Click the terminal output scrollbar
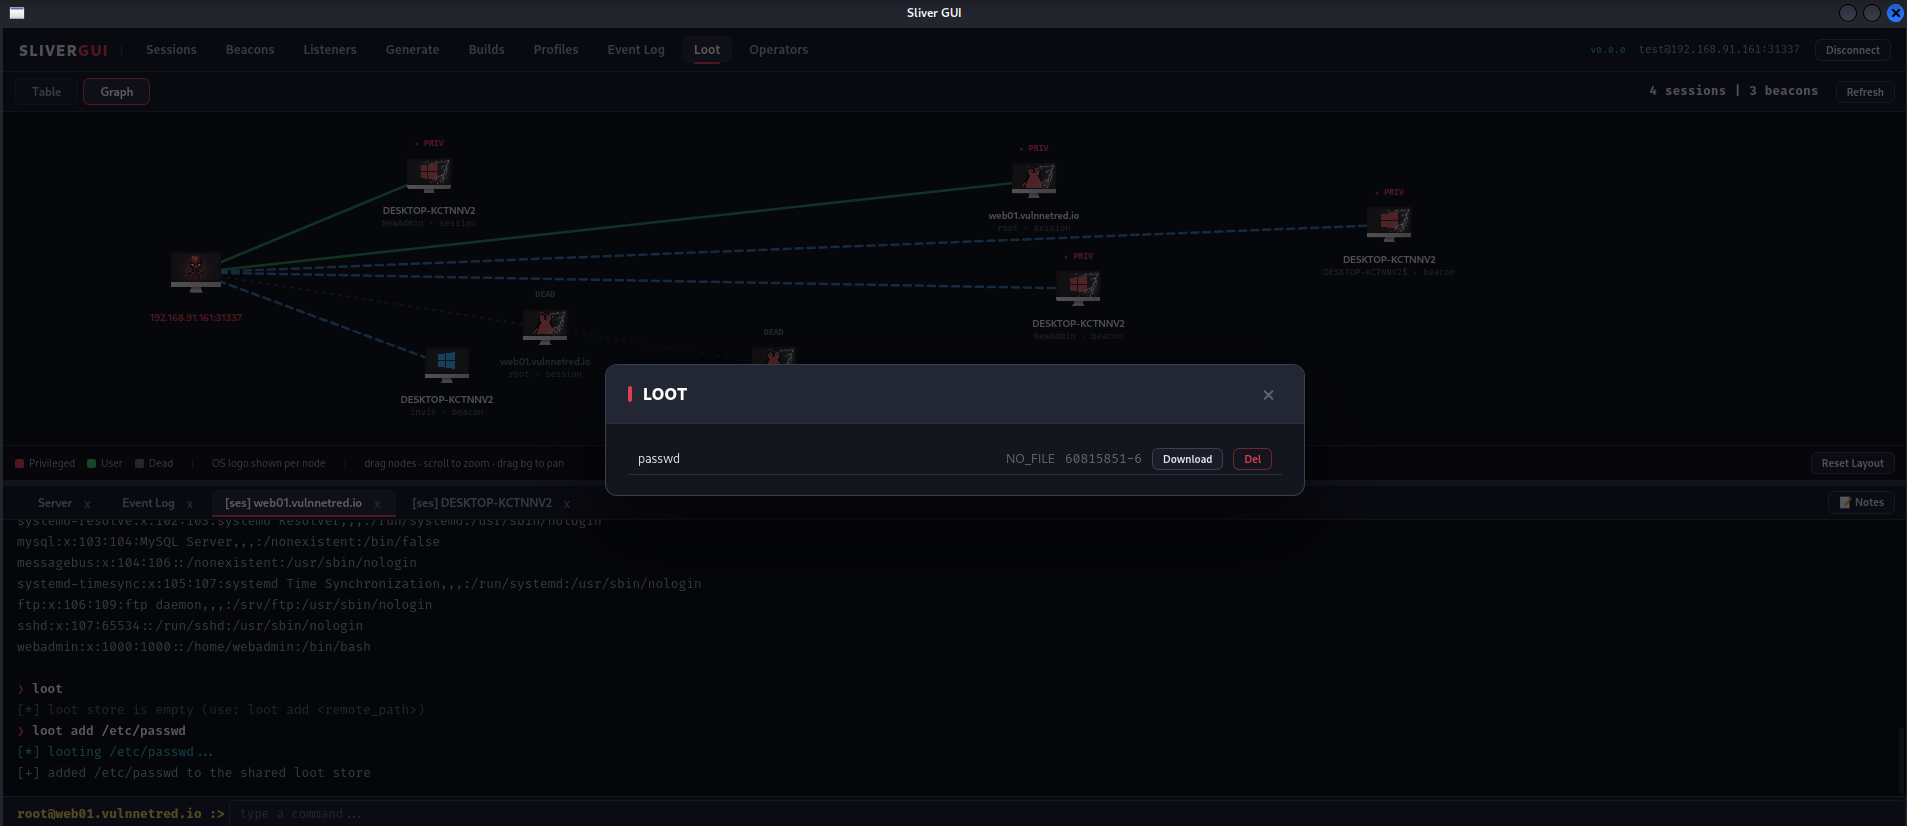1907x826 pixels. [x=1901, y=760]
